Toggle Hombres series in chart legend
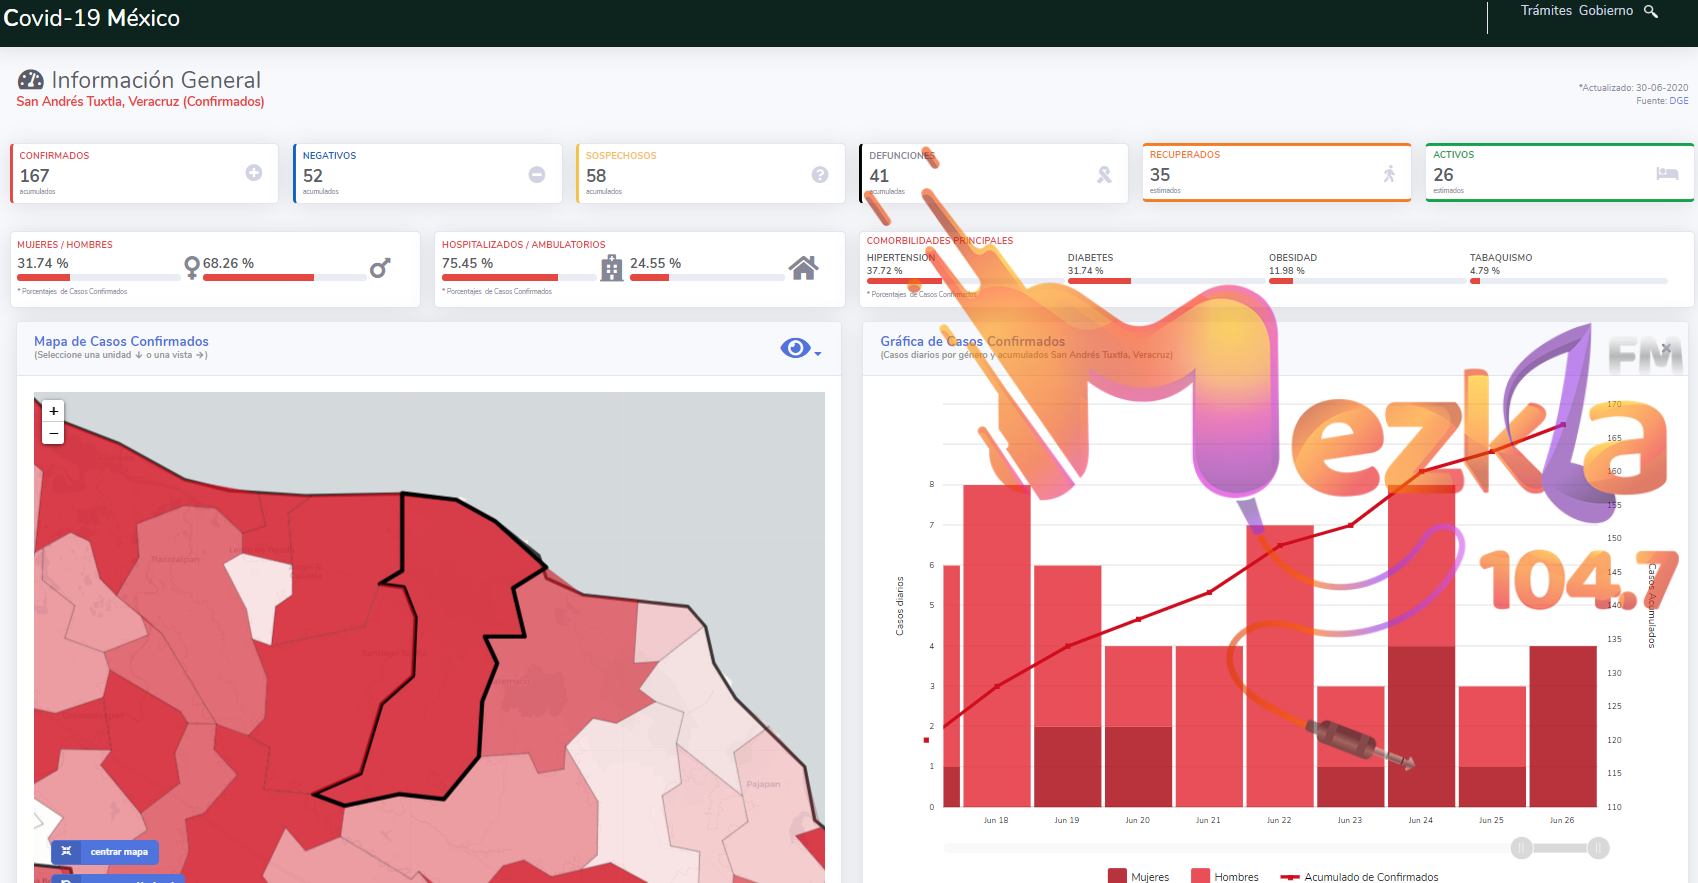Screen dimensions: 1698x883 coord(1225,876)
